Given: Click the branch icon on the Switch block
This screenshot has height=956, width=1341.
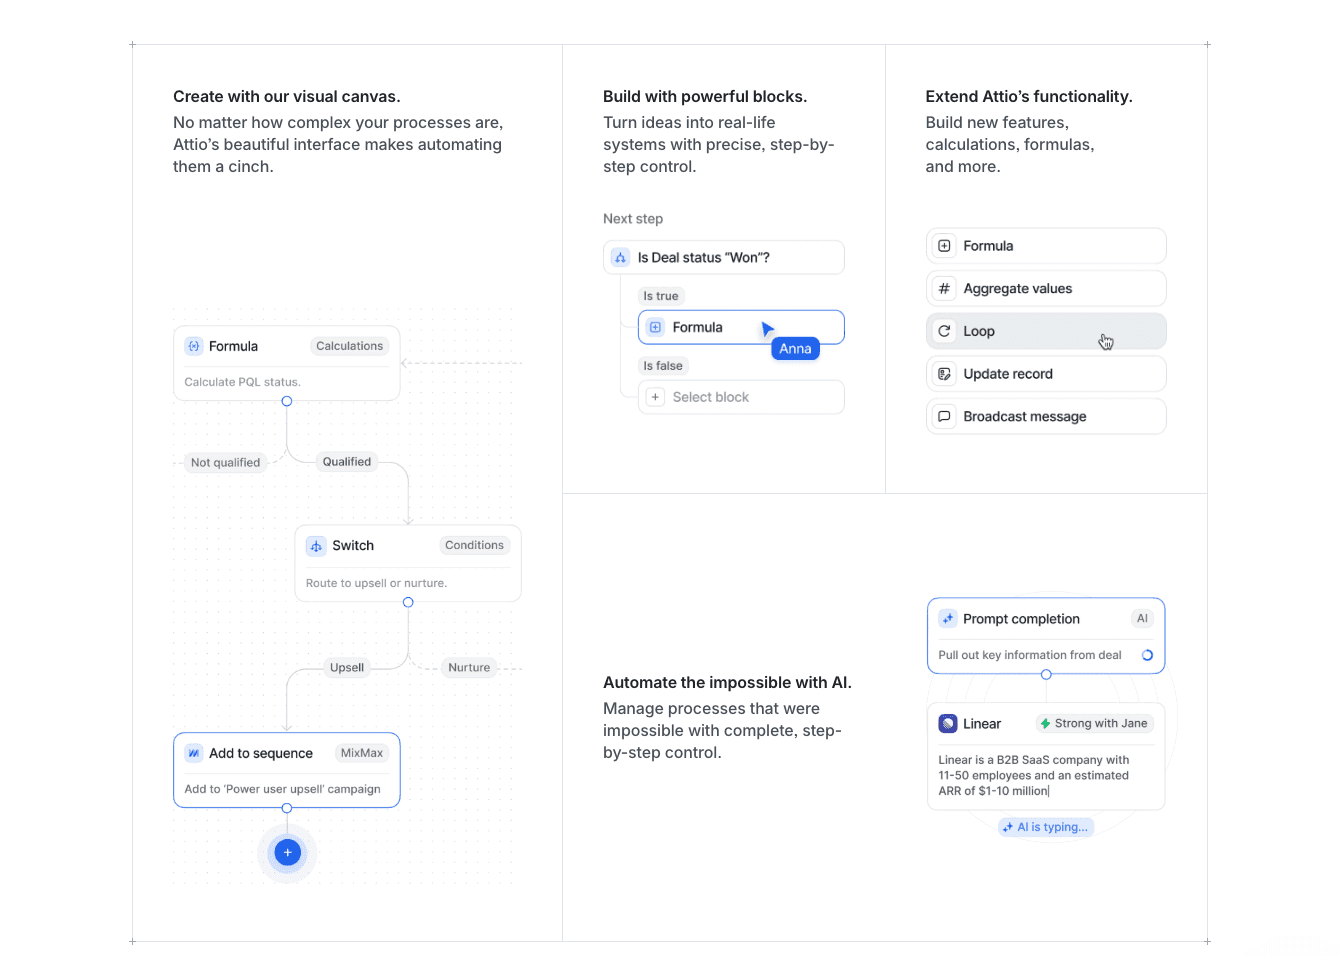Looking at the screenshot, I should point(314,545).
